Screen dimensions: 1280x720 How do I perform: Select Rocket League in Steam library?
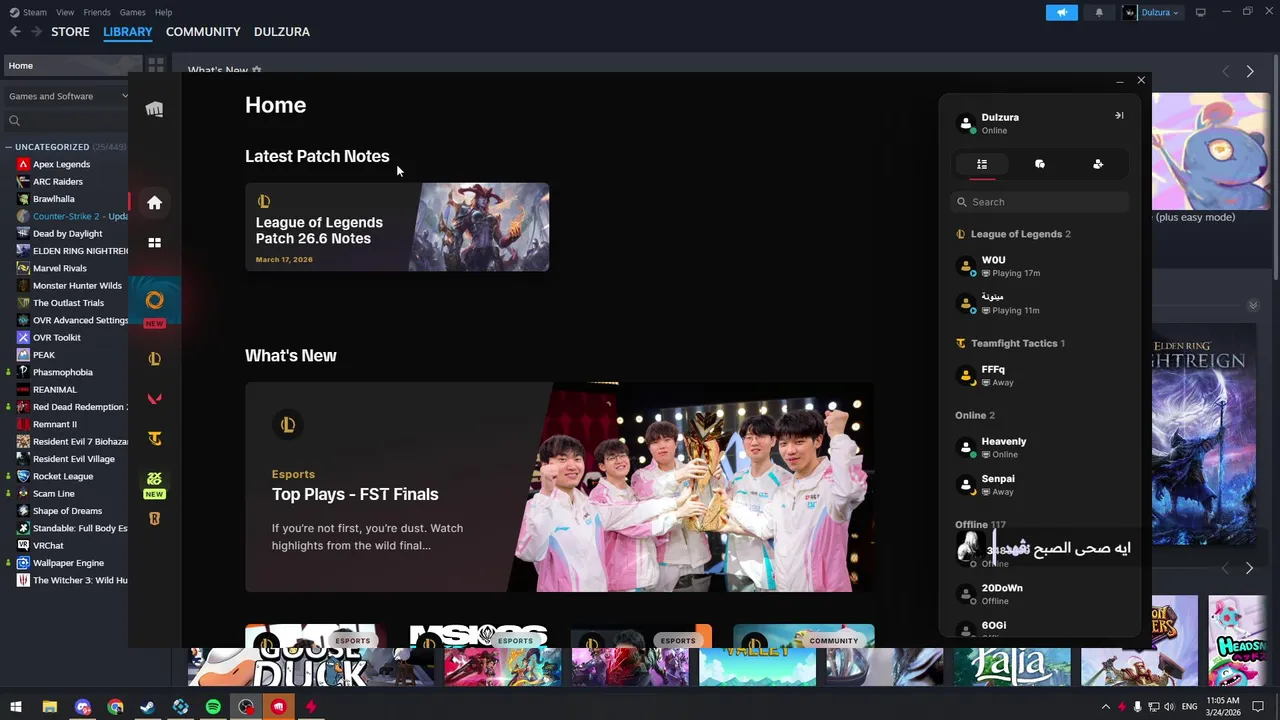click(62, 476)
